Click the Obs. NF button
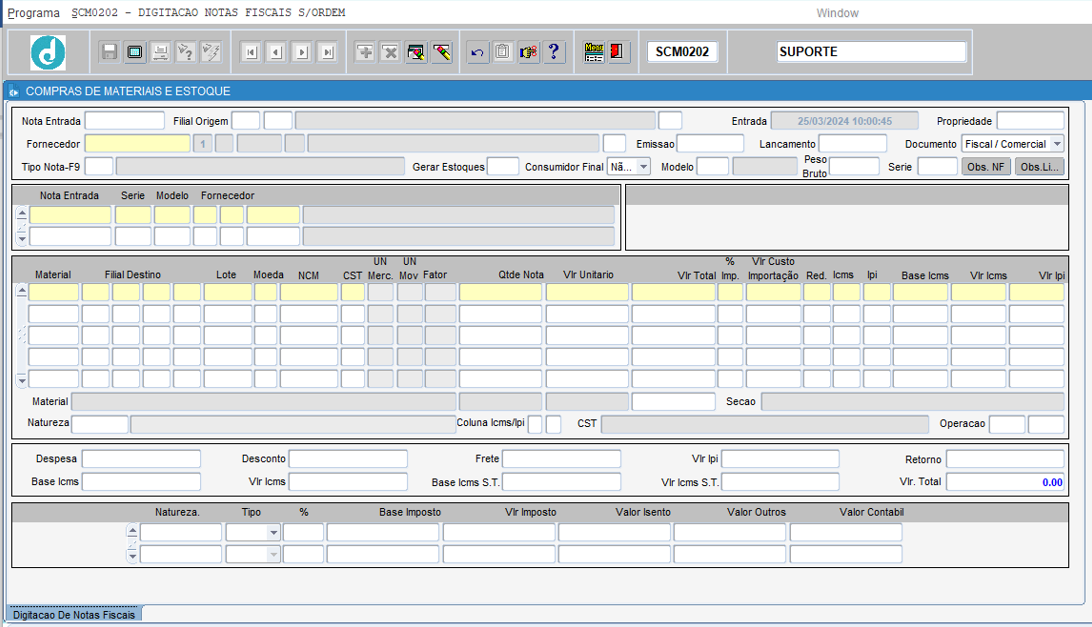The height and width of the screenshot is (627, 1092). (985, 167)
